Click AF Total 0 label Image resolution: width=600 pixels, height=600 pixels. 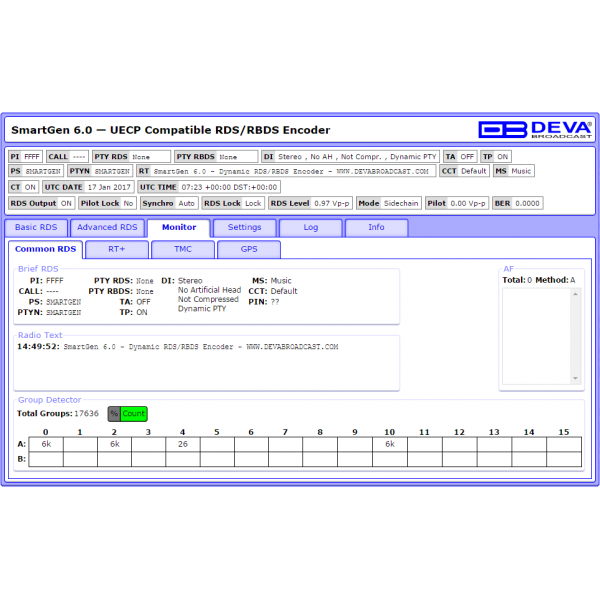pos(517,280)
